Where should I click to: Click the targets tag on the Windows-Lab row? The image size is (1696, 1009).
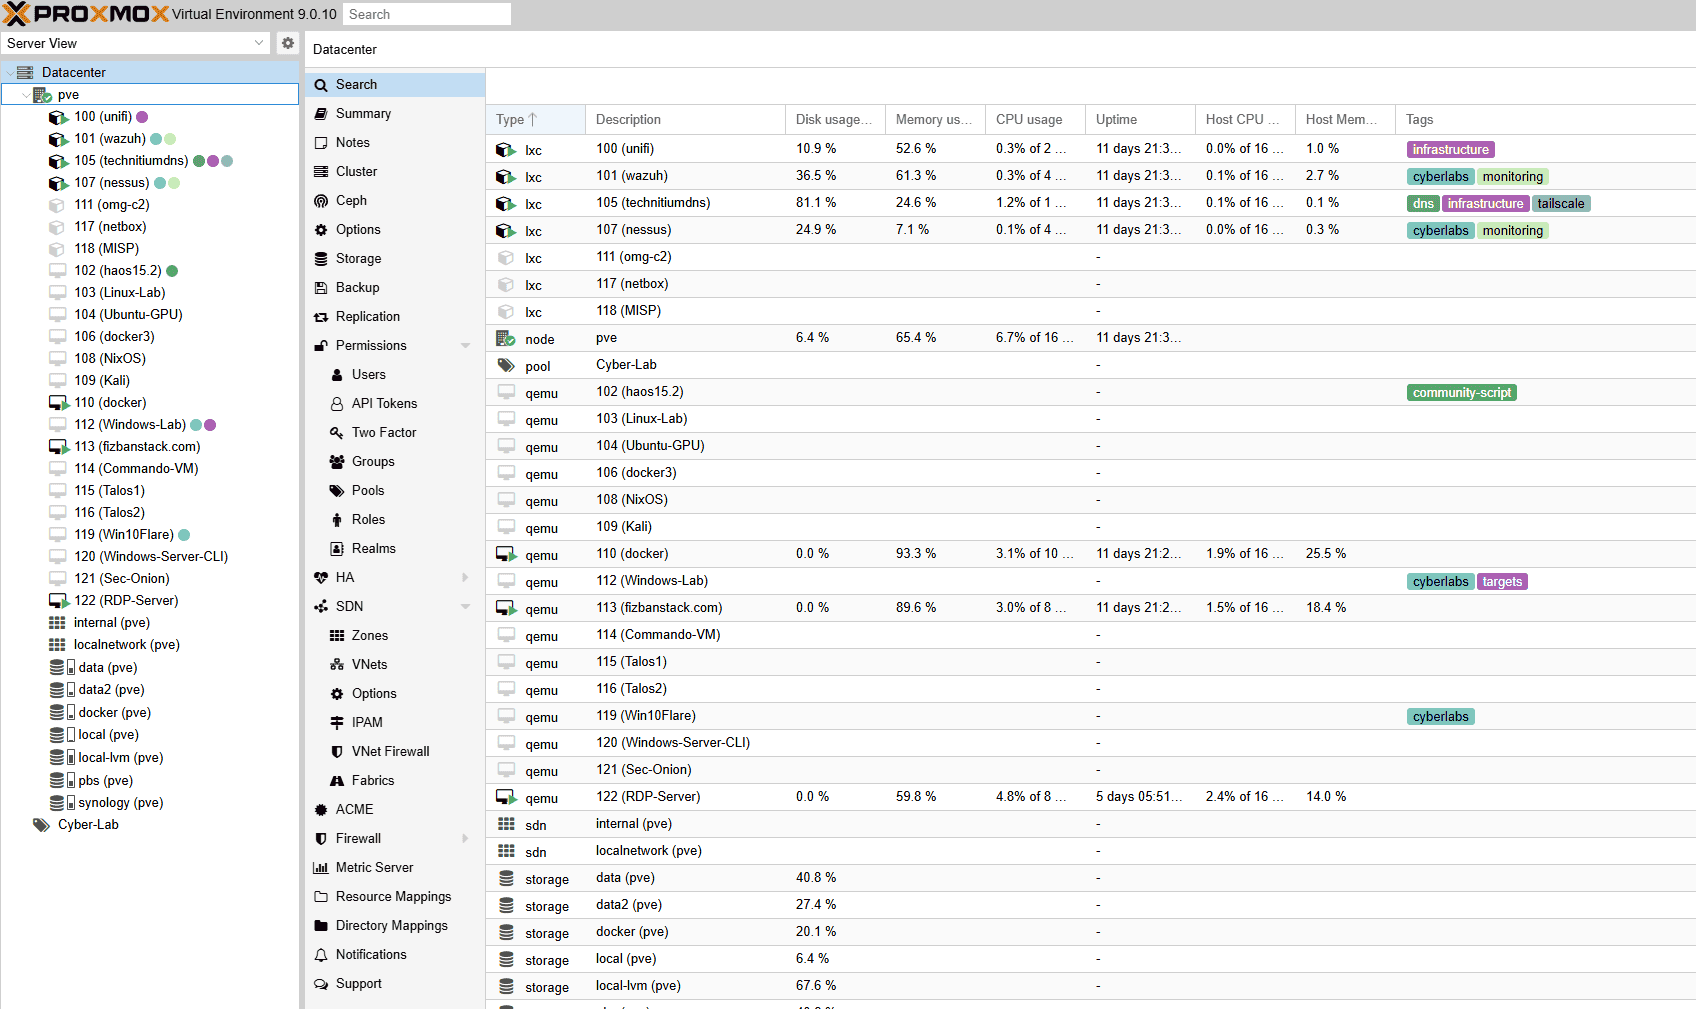[x=1502, y=582]
